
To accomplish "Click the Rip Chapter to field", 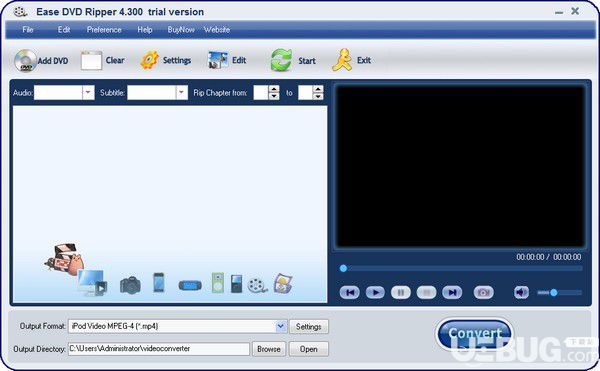I will (x=305, y=93).
